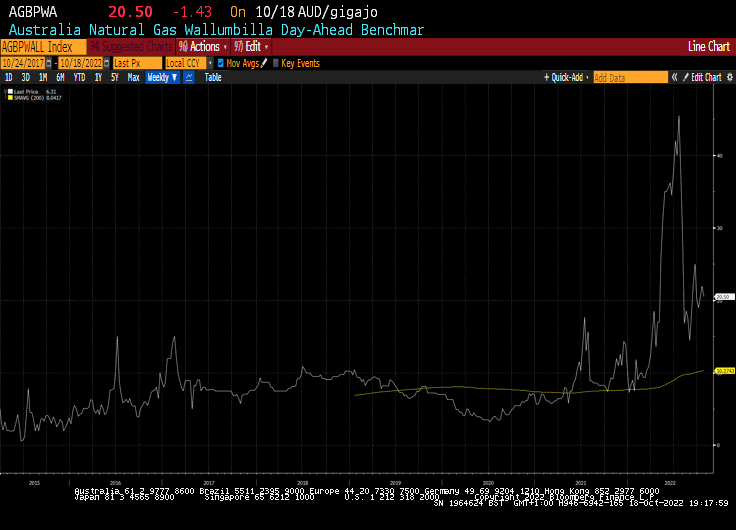Enable the Key Events checkbox
736x530 pixels.
pos(275,63)
